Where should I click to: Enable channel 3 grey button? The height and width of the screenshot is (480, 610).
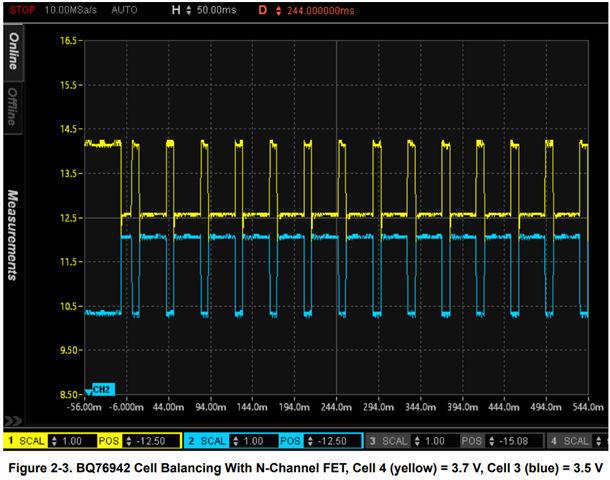pyautogui.click(x=373, y=441)
